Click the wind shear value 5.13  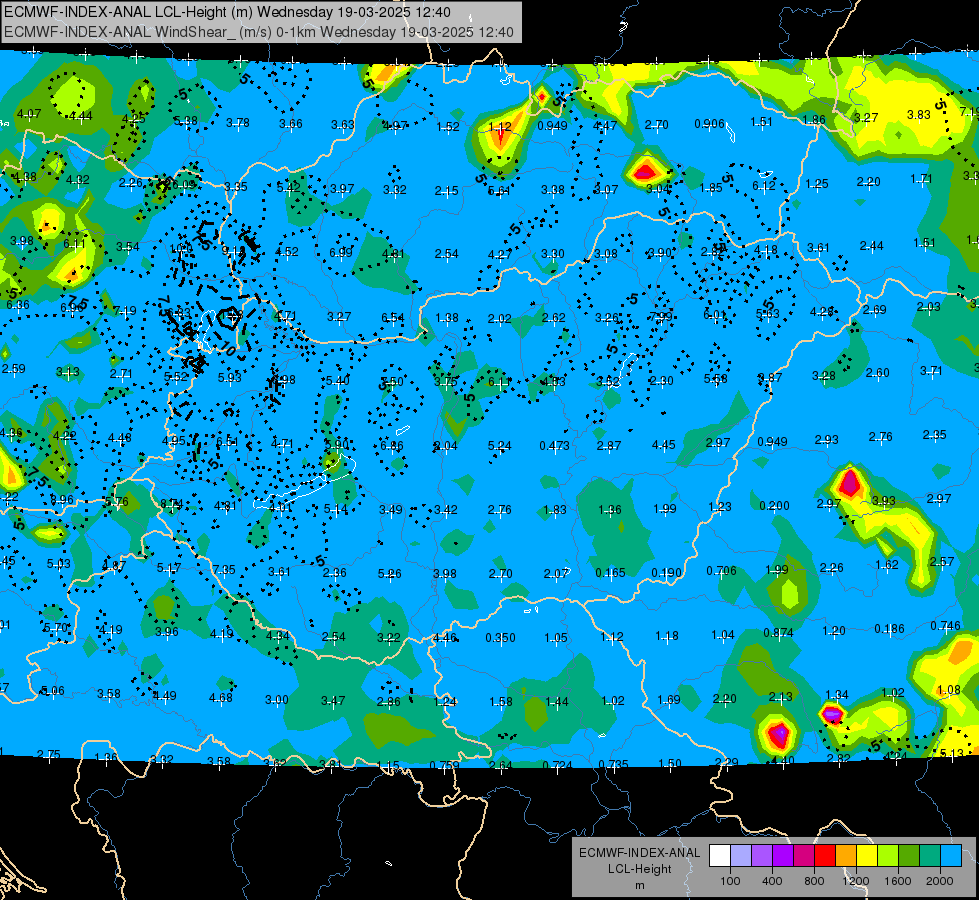tap(952, 753)
